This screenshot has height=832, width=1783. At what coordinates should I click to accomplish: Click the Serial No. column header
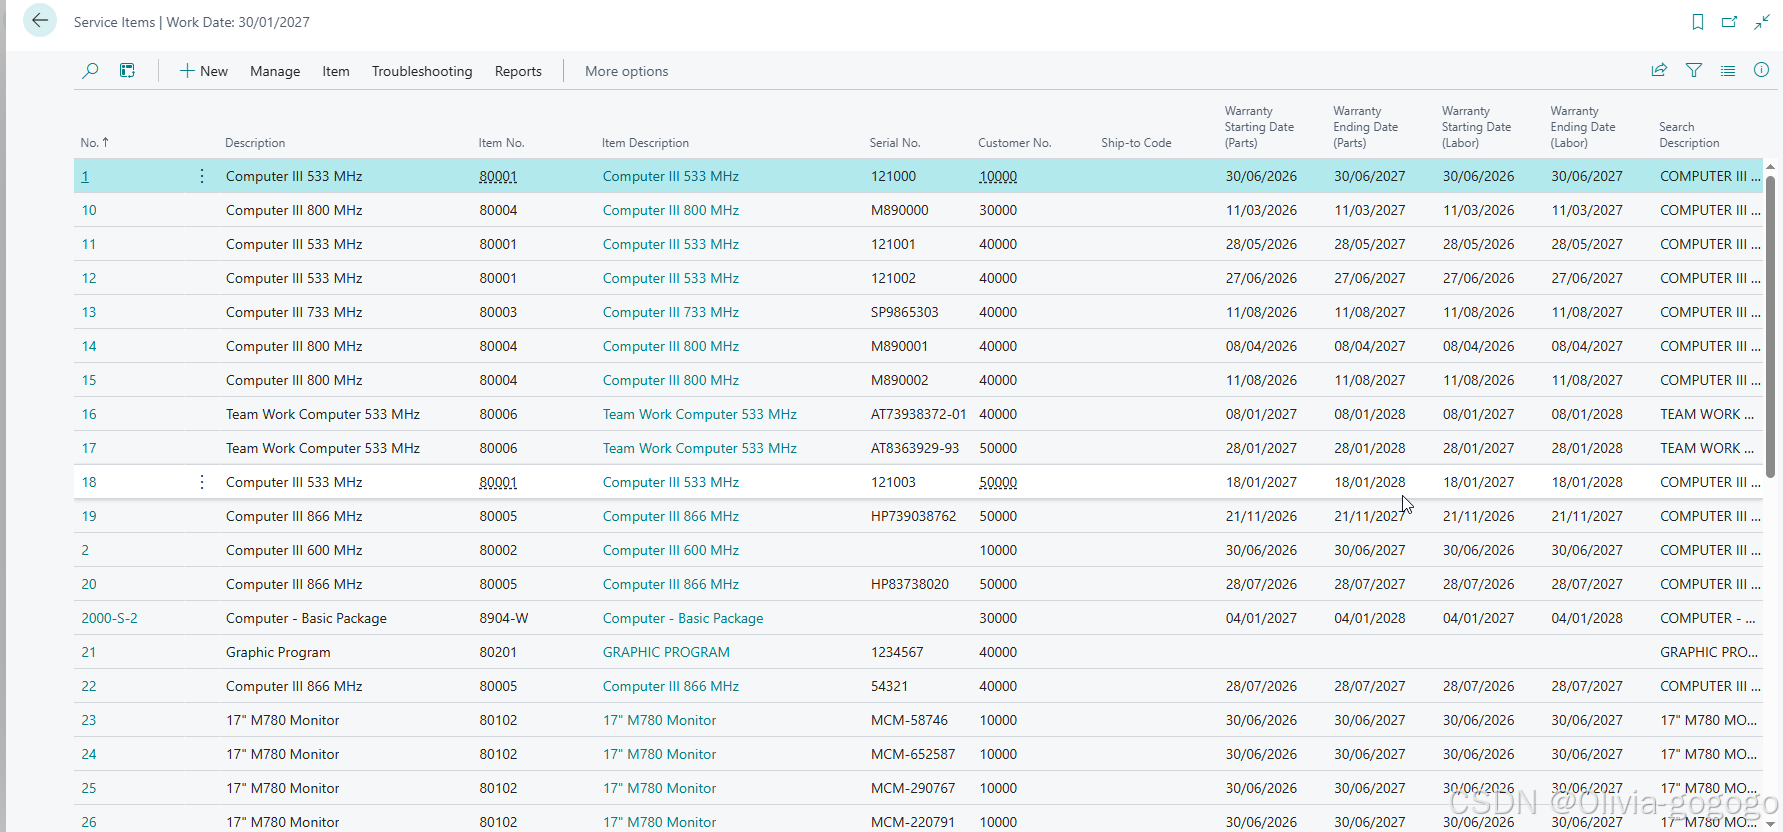[895, 143]
